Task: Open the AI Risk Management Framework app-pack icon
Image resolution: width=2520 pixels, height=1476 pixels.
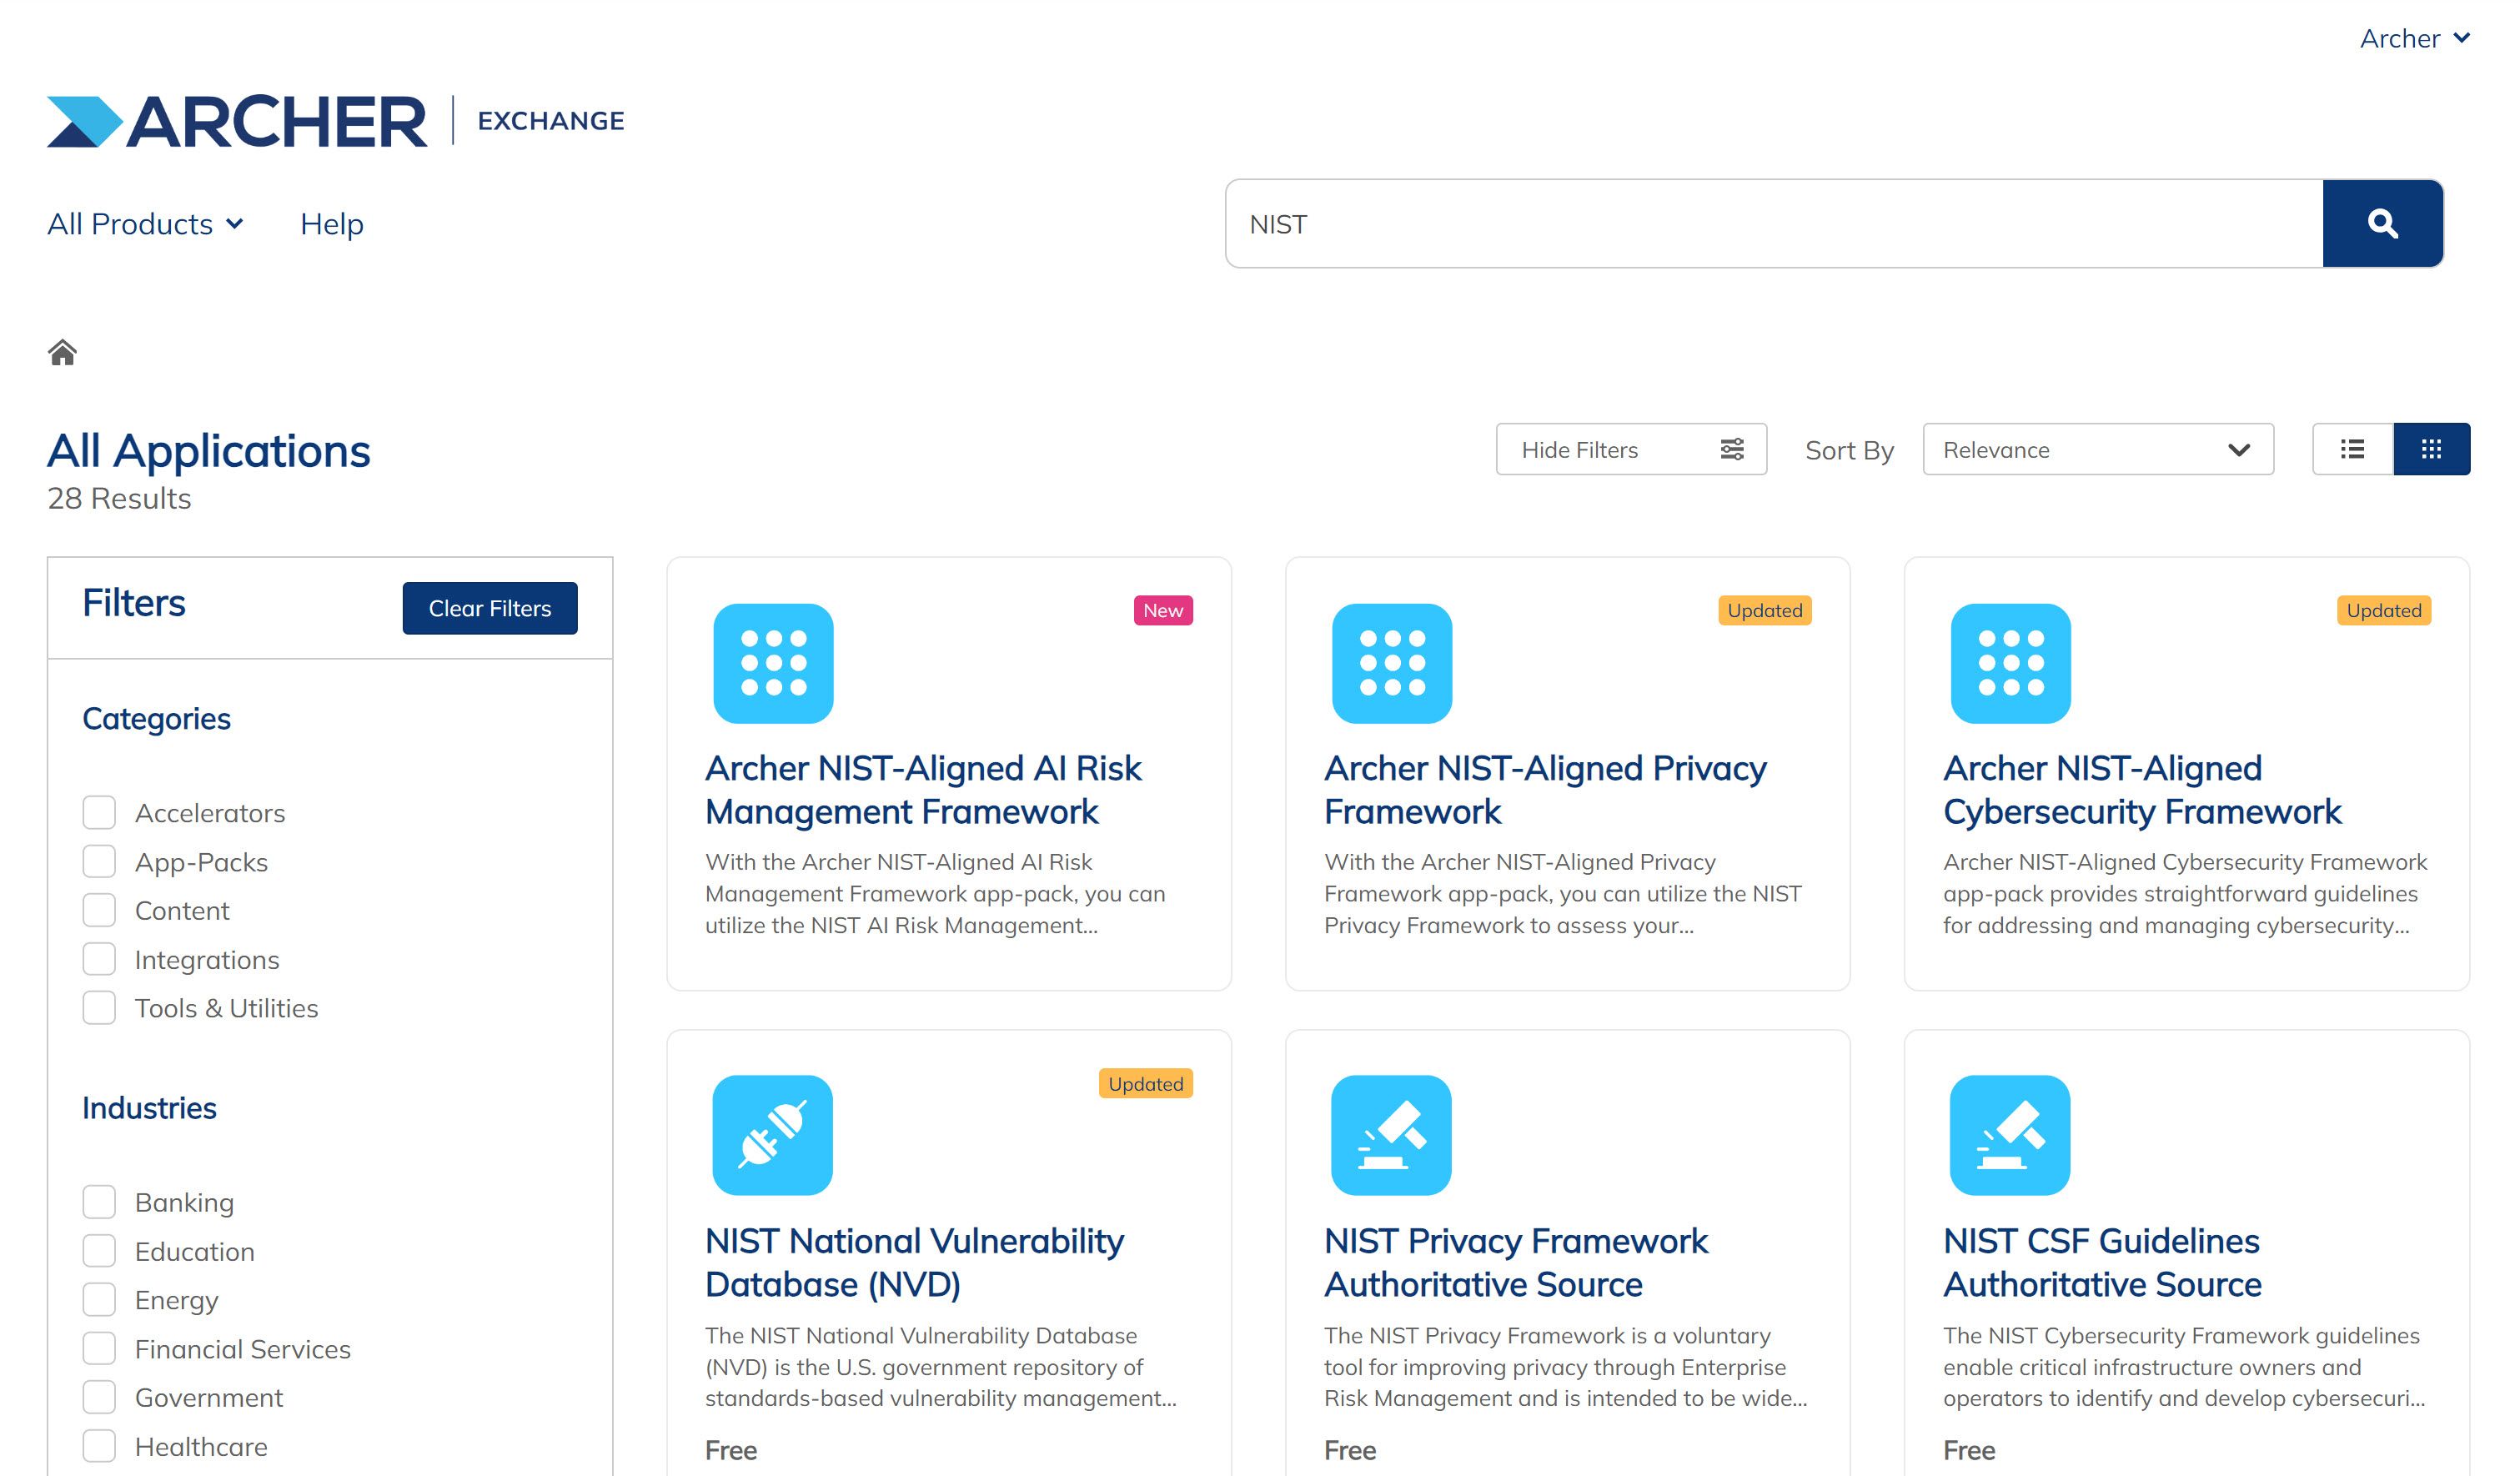Action: pos(773,663)
